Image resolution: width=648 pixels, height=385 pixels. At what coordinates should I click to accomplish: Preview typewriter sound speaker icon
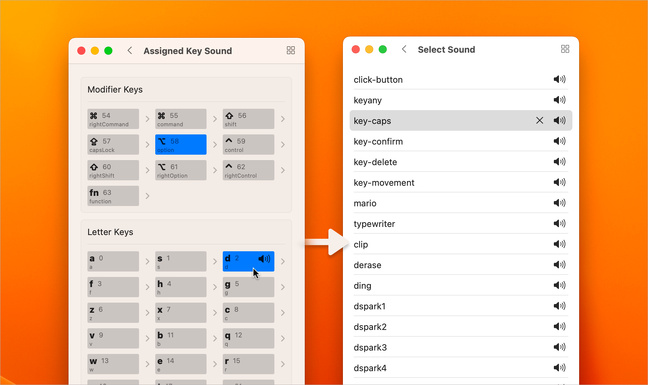pyautogui.click(x=560, y=223)
